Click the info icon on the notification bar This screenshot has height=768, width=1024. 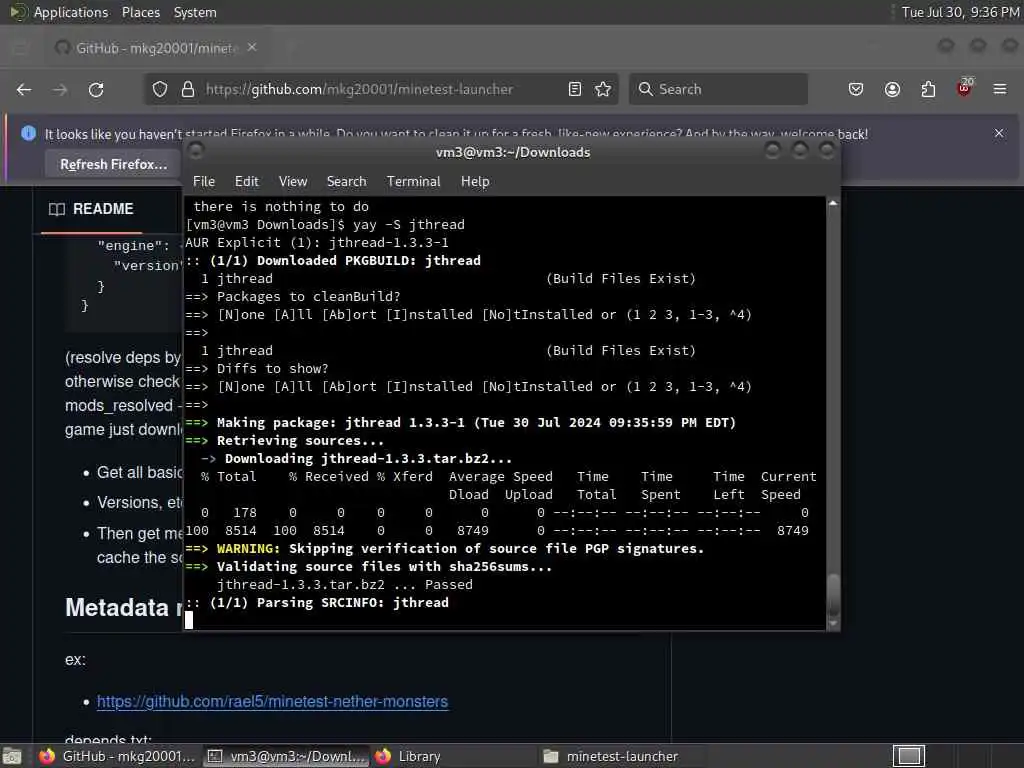tap(29, 133)
